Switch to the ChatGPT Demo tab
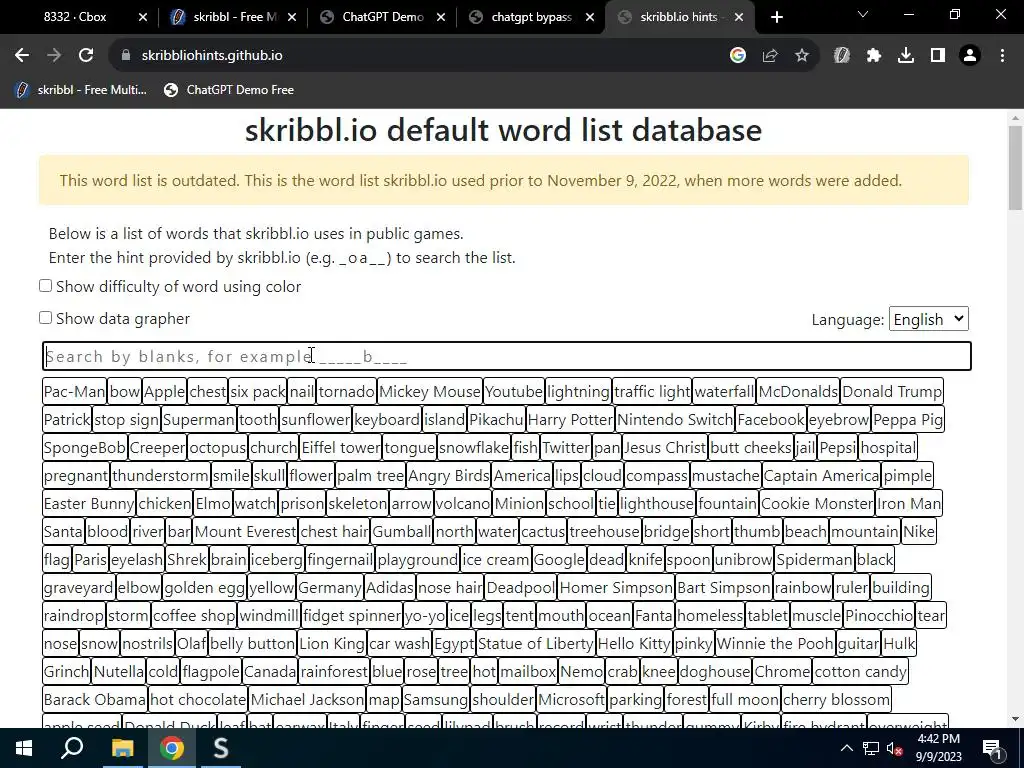1024x768 pixels. (x=383, y=17)
